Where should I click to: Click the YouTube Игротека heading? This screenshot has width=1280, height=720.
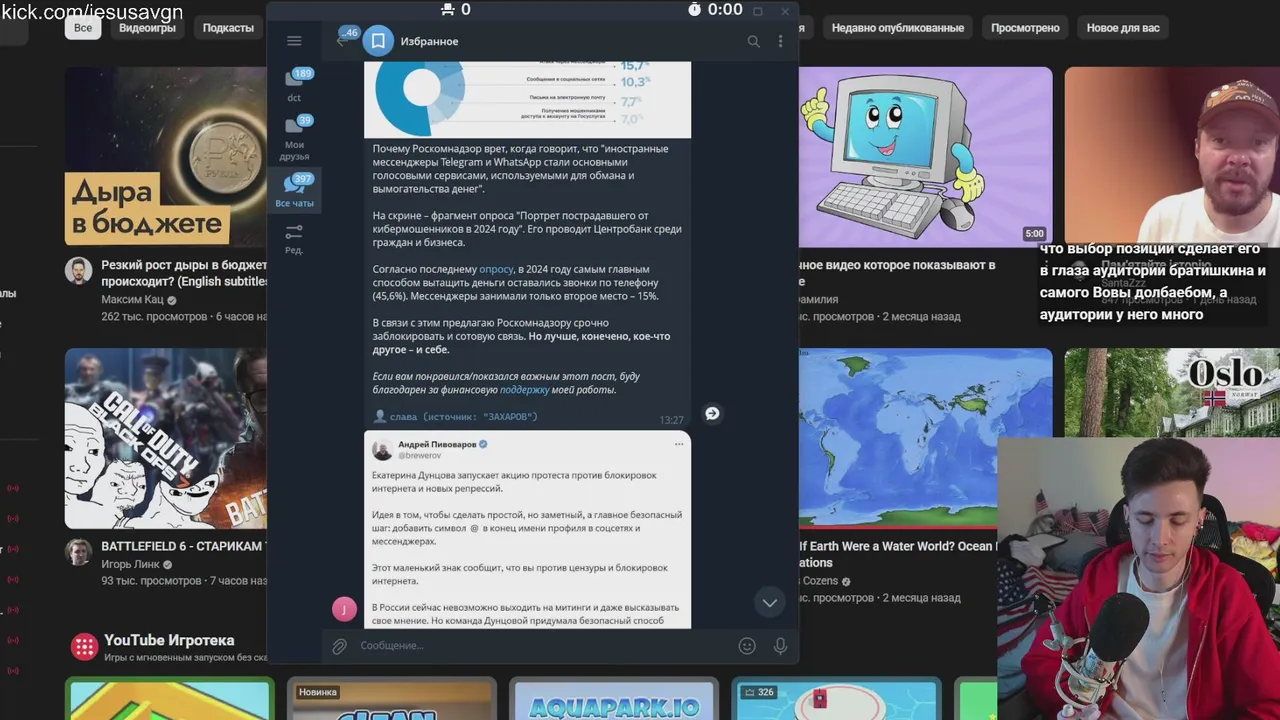click(x=169, y=640)
